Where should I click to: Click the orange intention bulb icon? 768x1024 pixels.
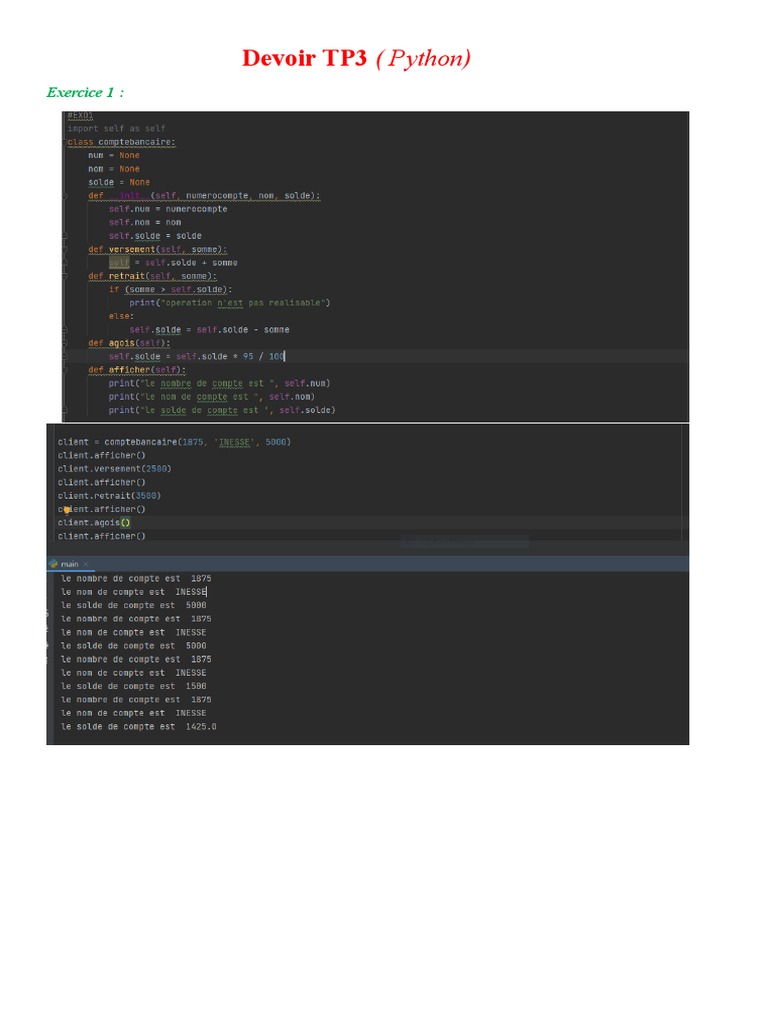tap(65, 509)
